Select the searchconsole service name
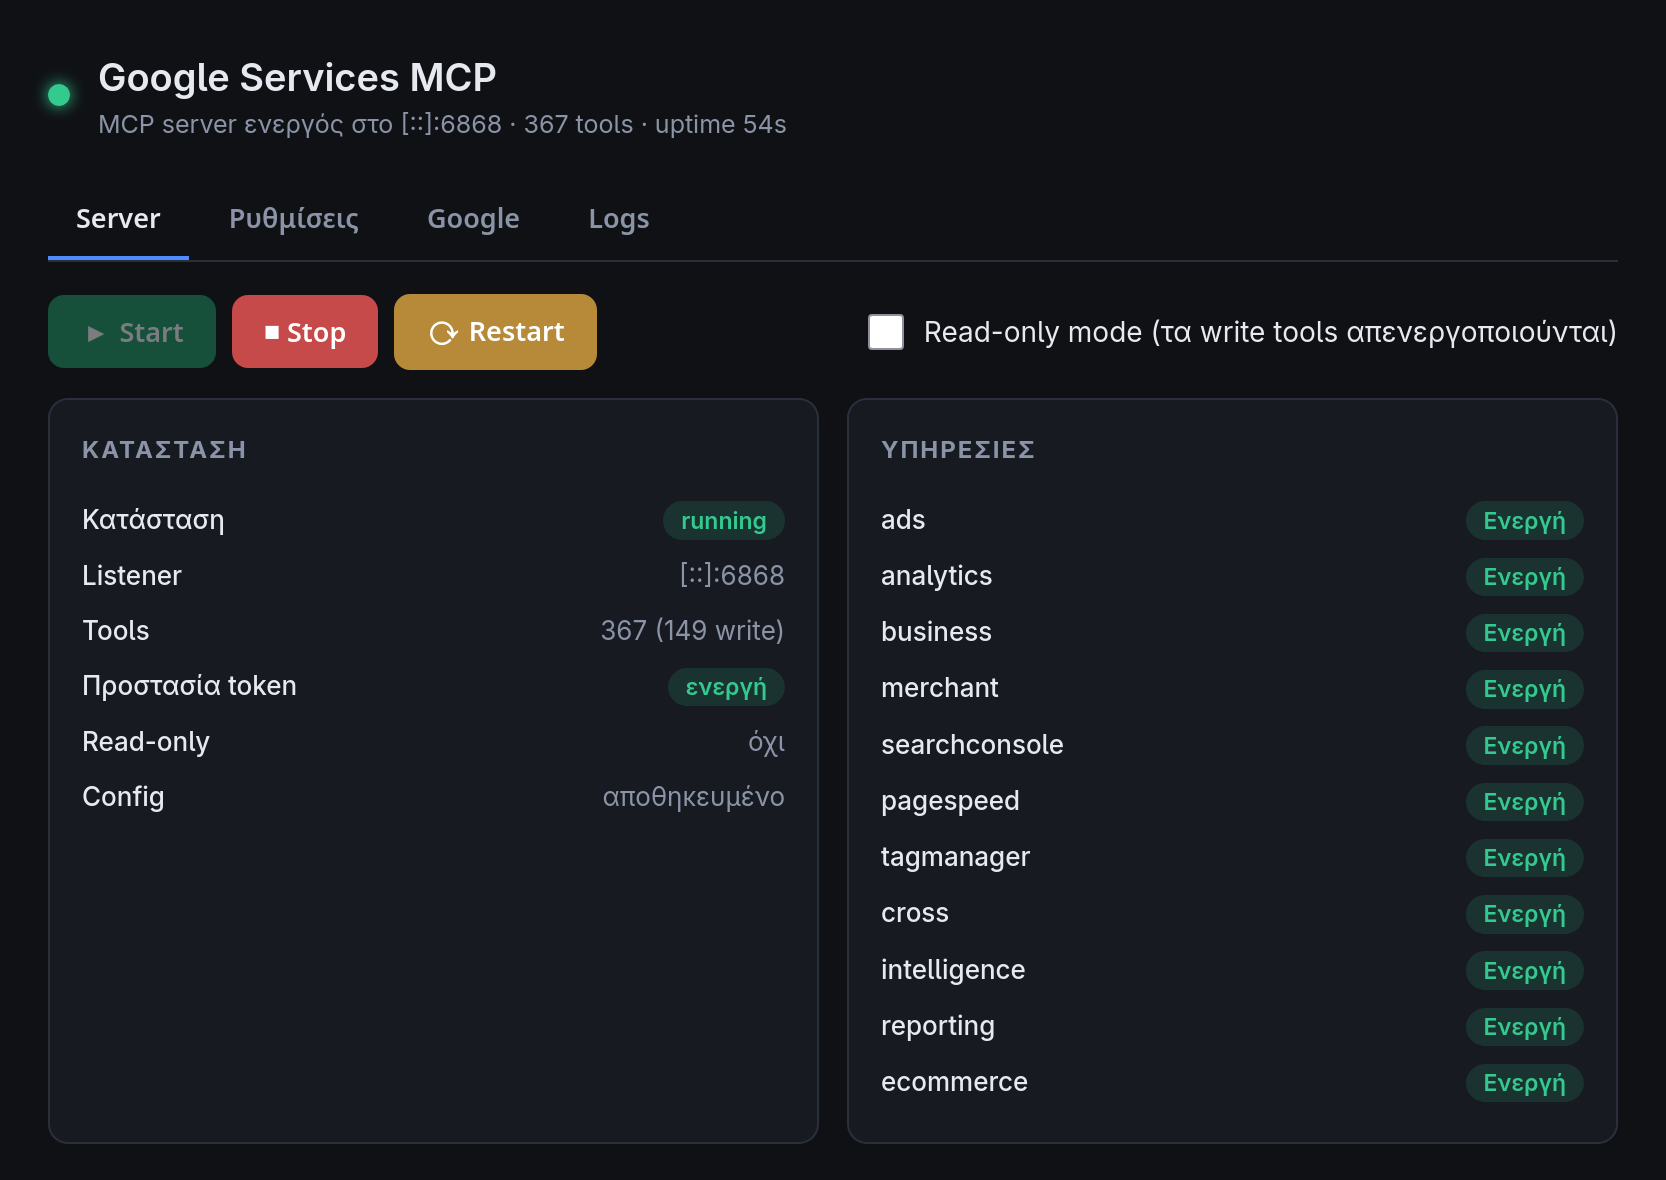1666x1180 pixels. coord(972,745)
